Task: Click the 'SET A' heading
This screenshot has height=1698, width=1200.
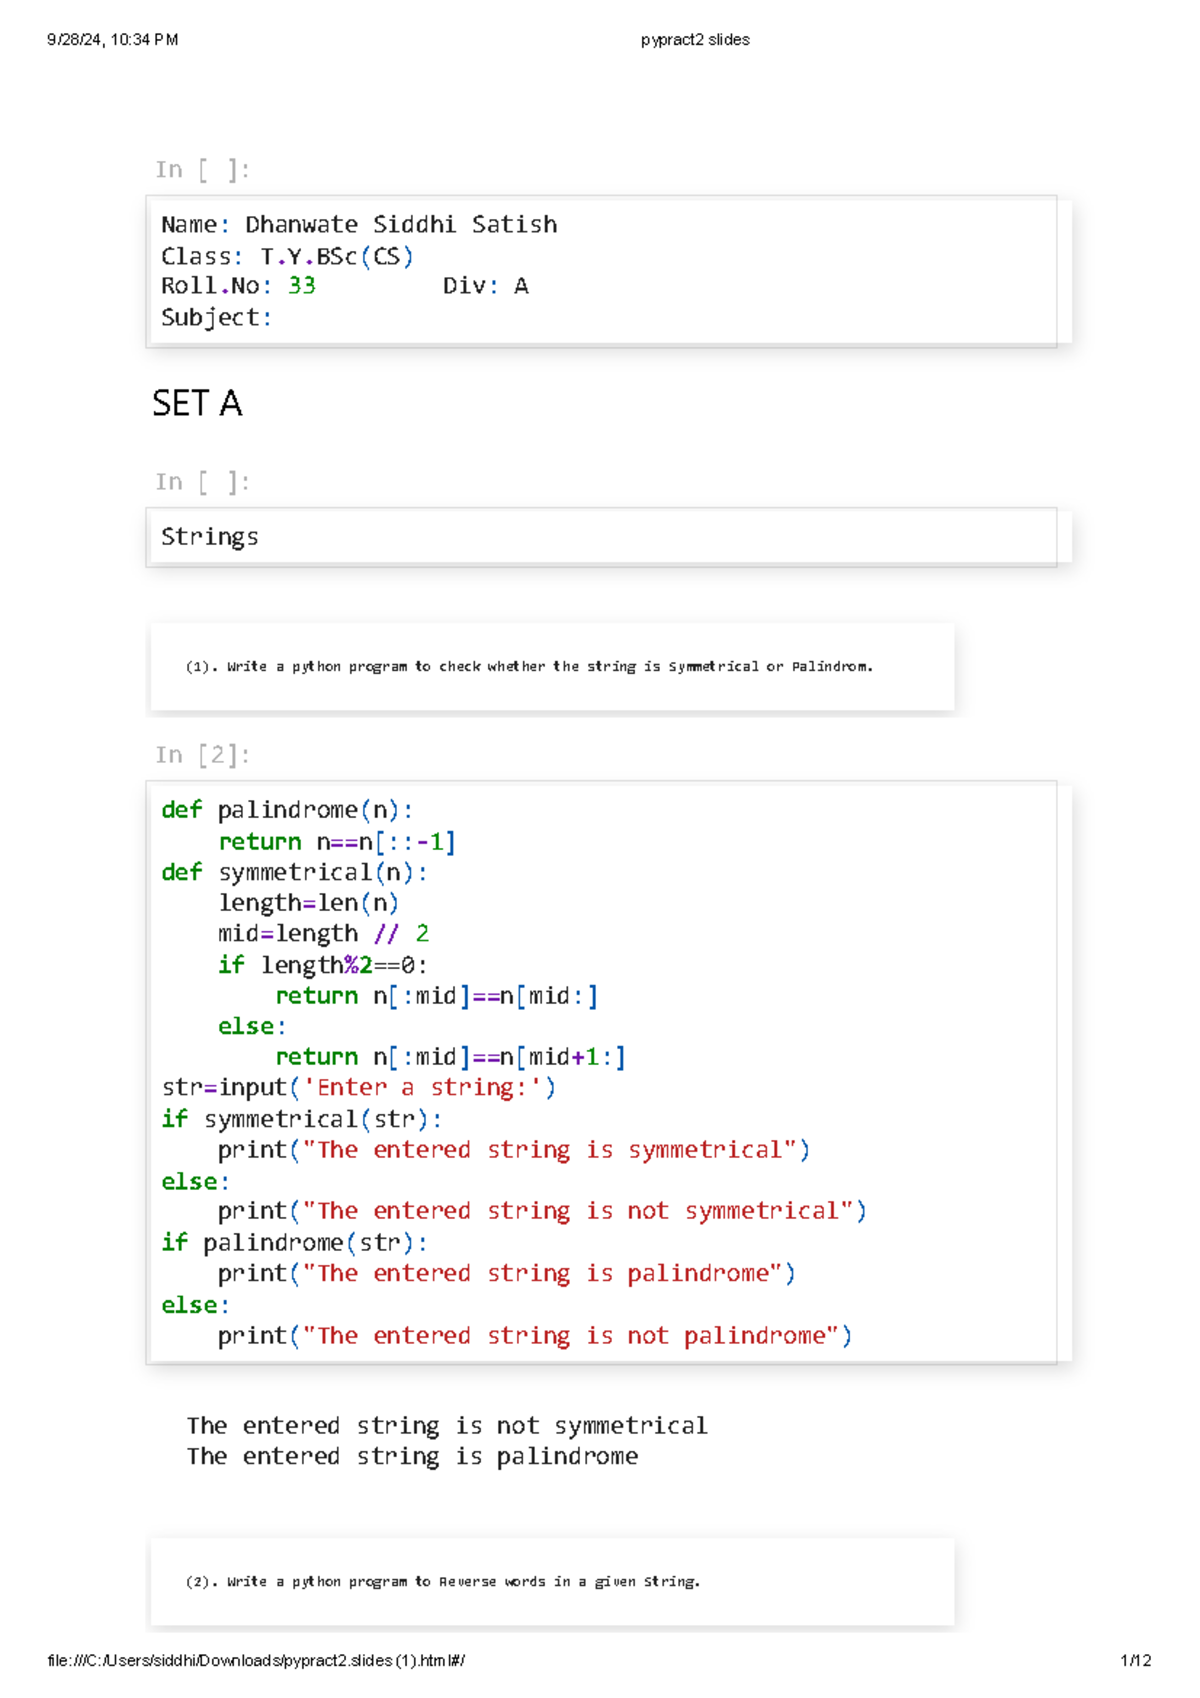Action: 197,404
